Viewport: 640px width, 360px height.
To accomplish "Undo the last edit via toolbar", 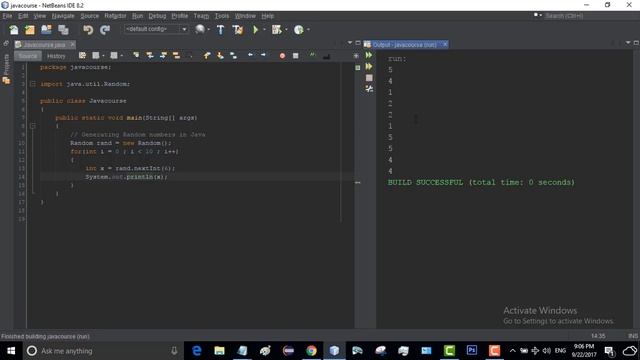I will [x=88, y=30].
